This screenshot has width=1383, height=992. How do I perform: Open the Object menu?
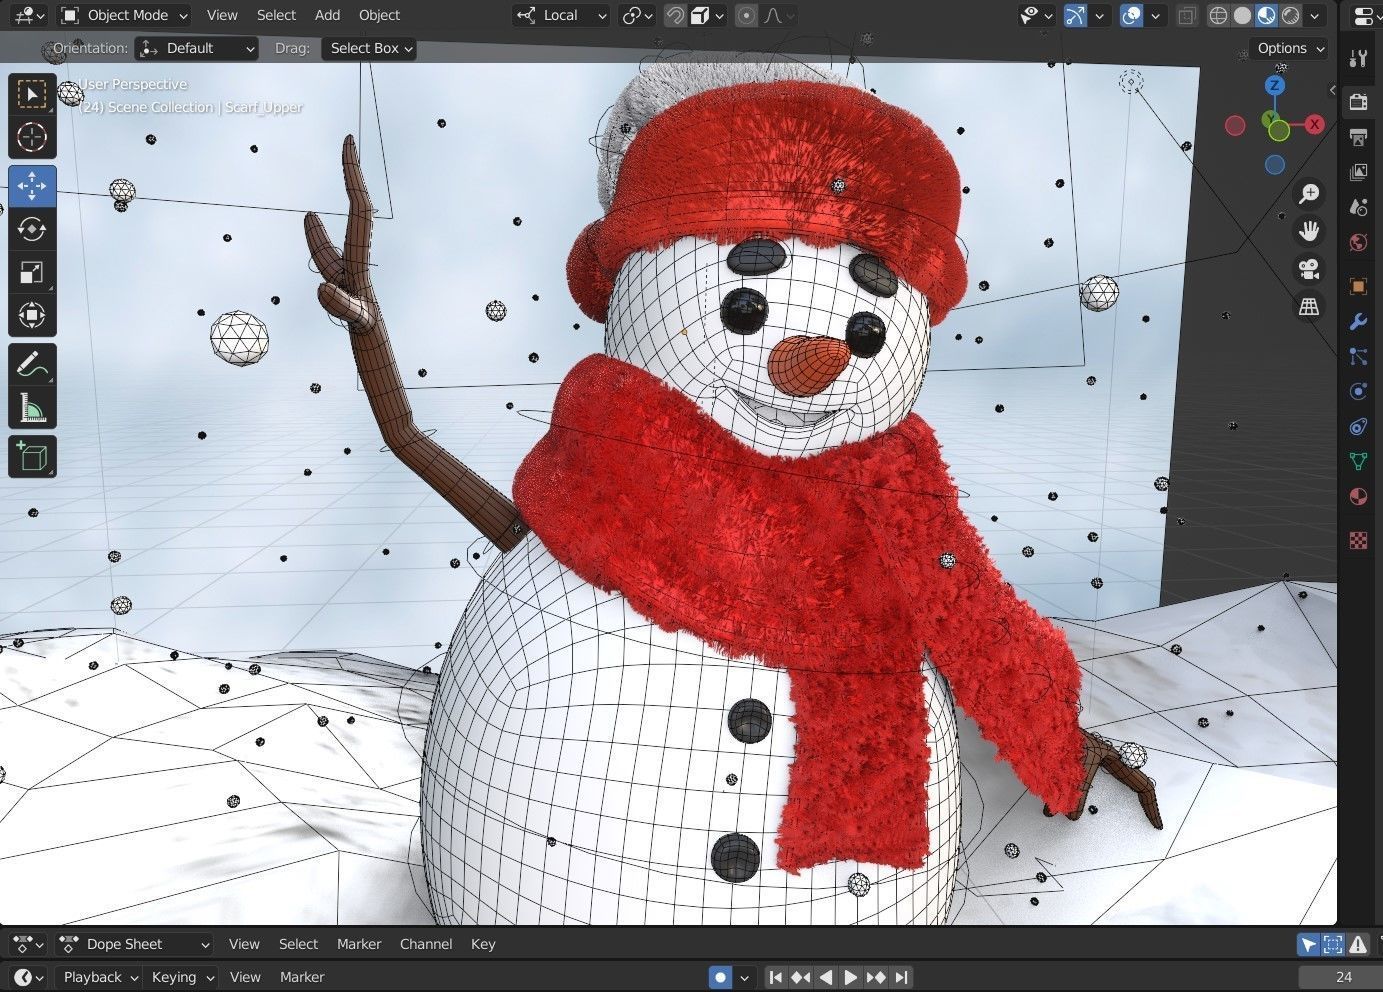click(x=379, y=15)
